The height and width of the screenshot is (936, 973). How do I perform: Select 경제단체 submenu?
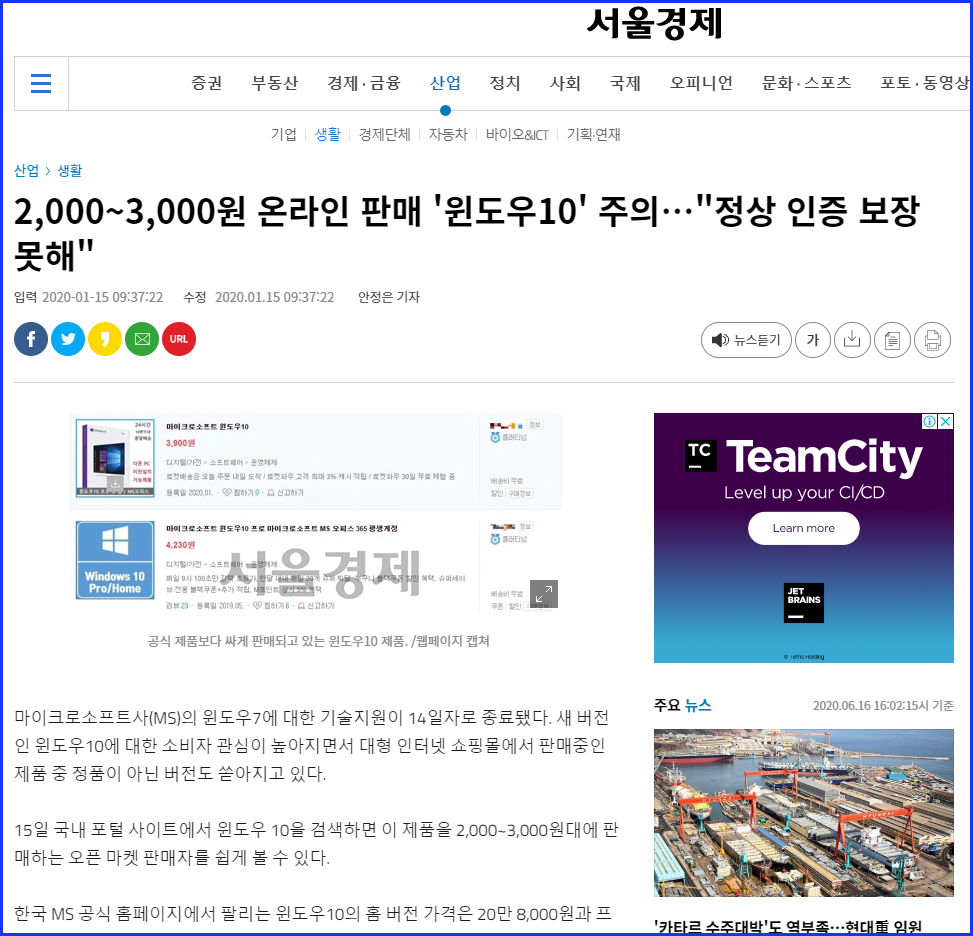385,135
